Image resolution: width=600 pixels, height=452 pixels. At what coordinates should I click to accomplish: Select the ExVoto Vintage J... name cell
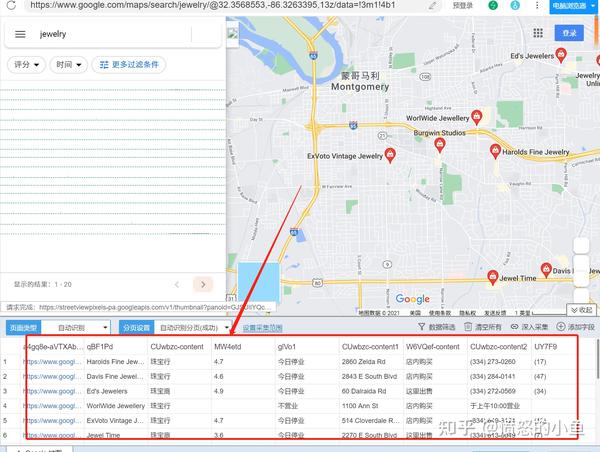115,421
